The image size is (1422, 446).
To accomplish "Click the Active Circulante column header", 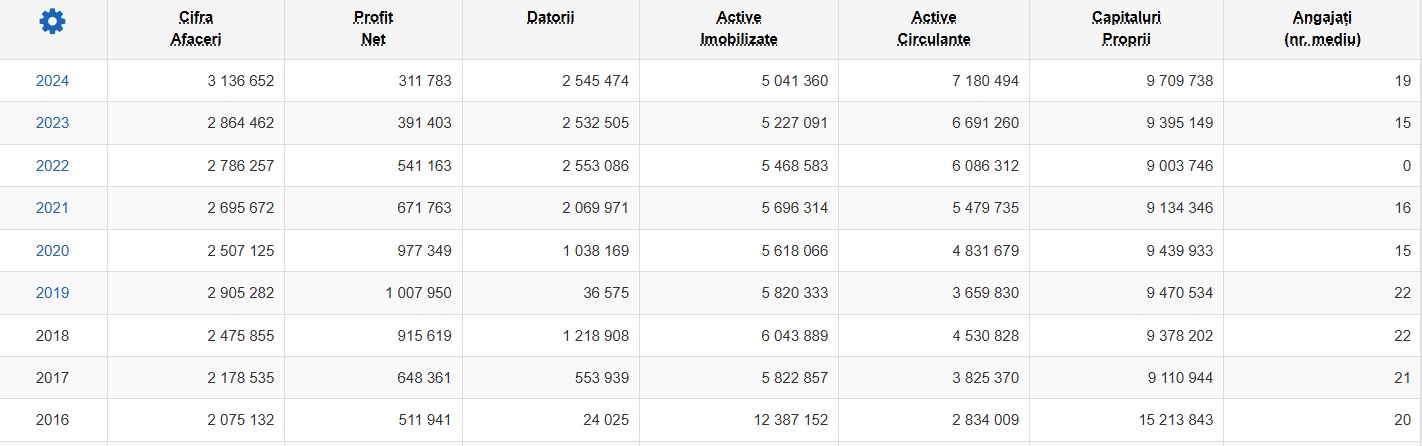I will point(934,29).
